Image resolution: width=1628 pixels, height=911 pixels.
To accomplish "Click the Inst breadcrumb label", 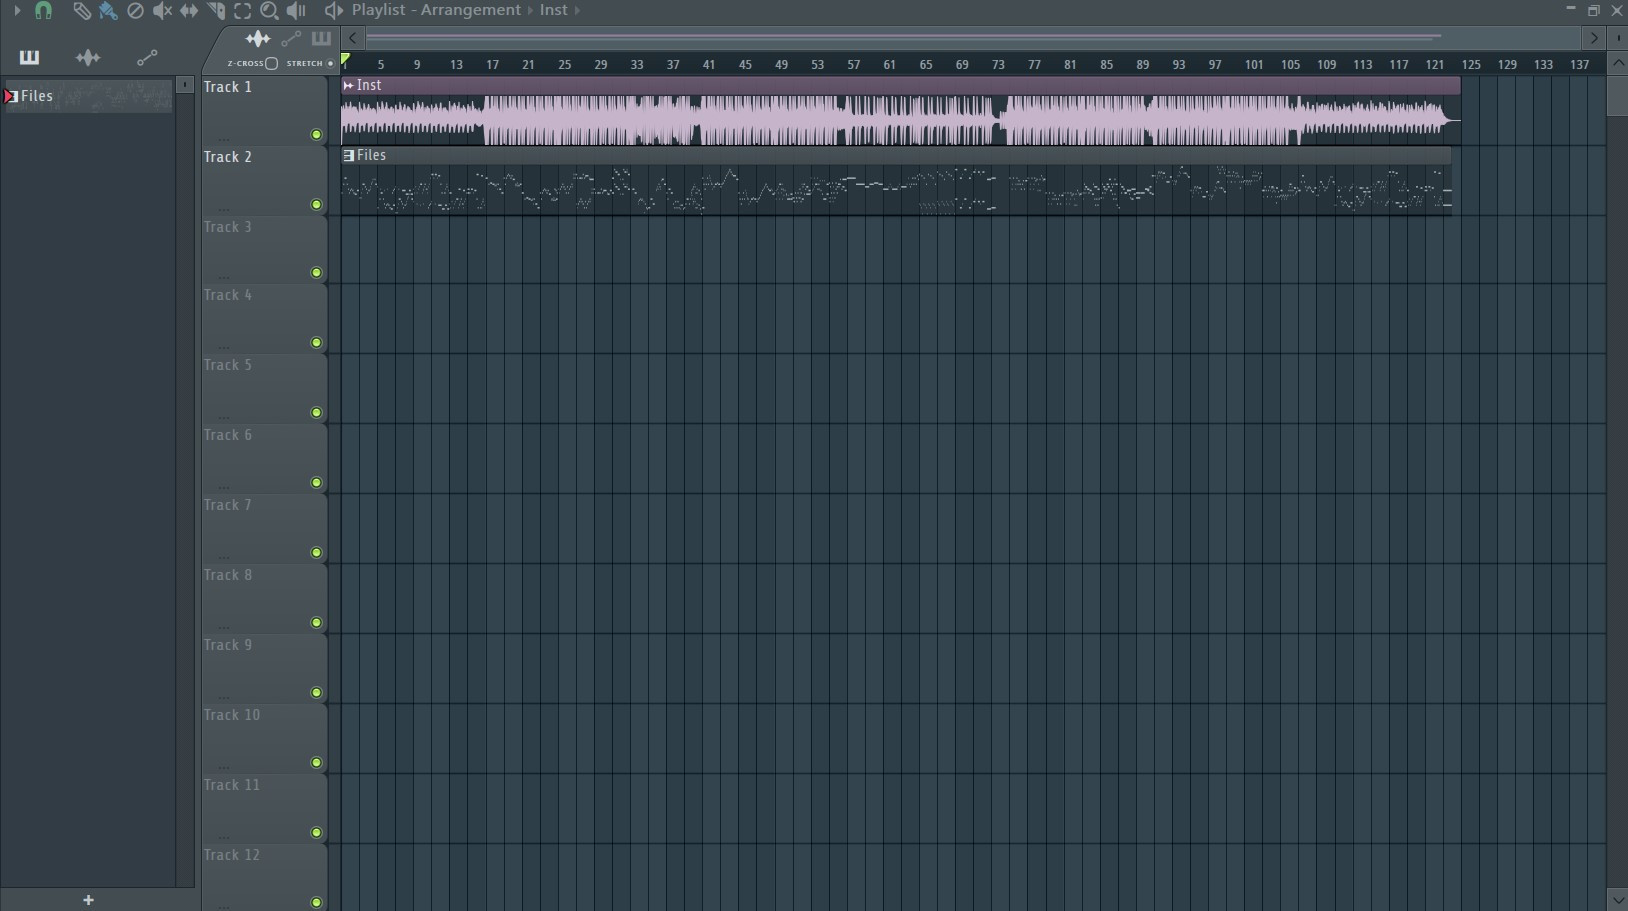I will pyautogui.click(x=553, y=10).
